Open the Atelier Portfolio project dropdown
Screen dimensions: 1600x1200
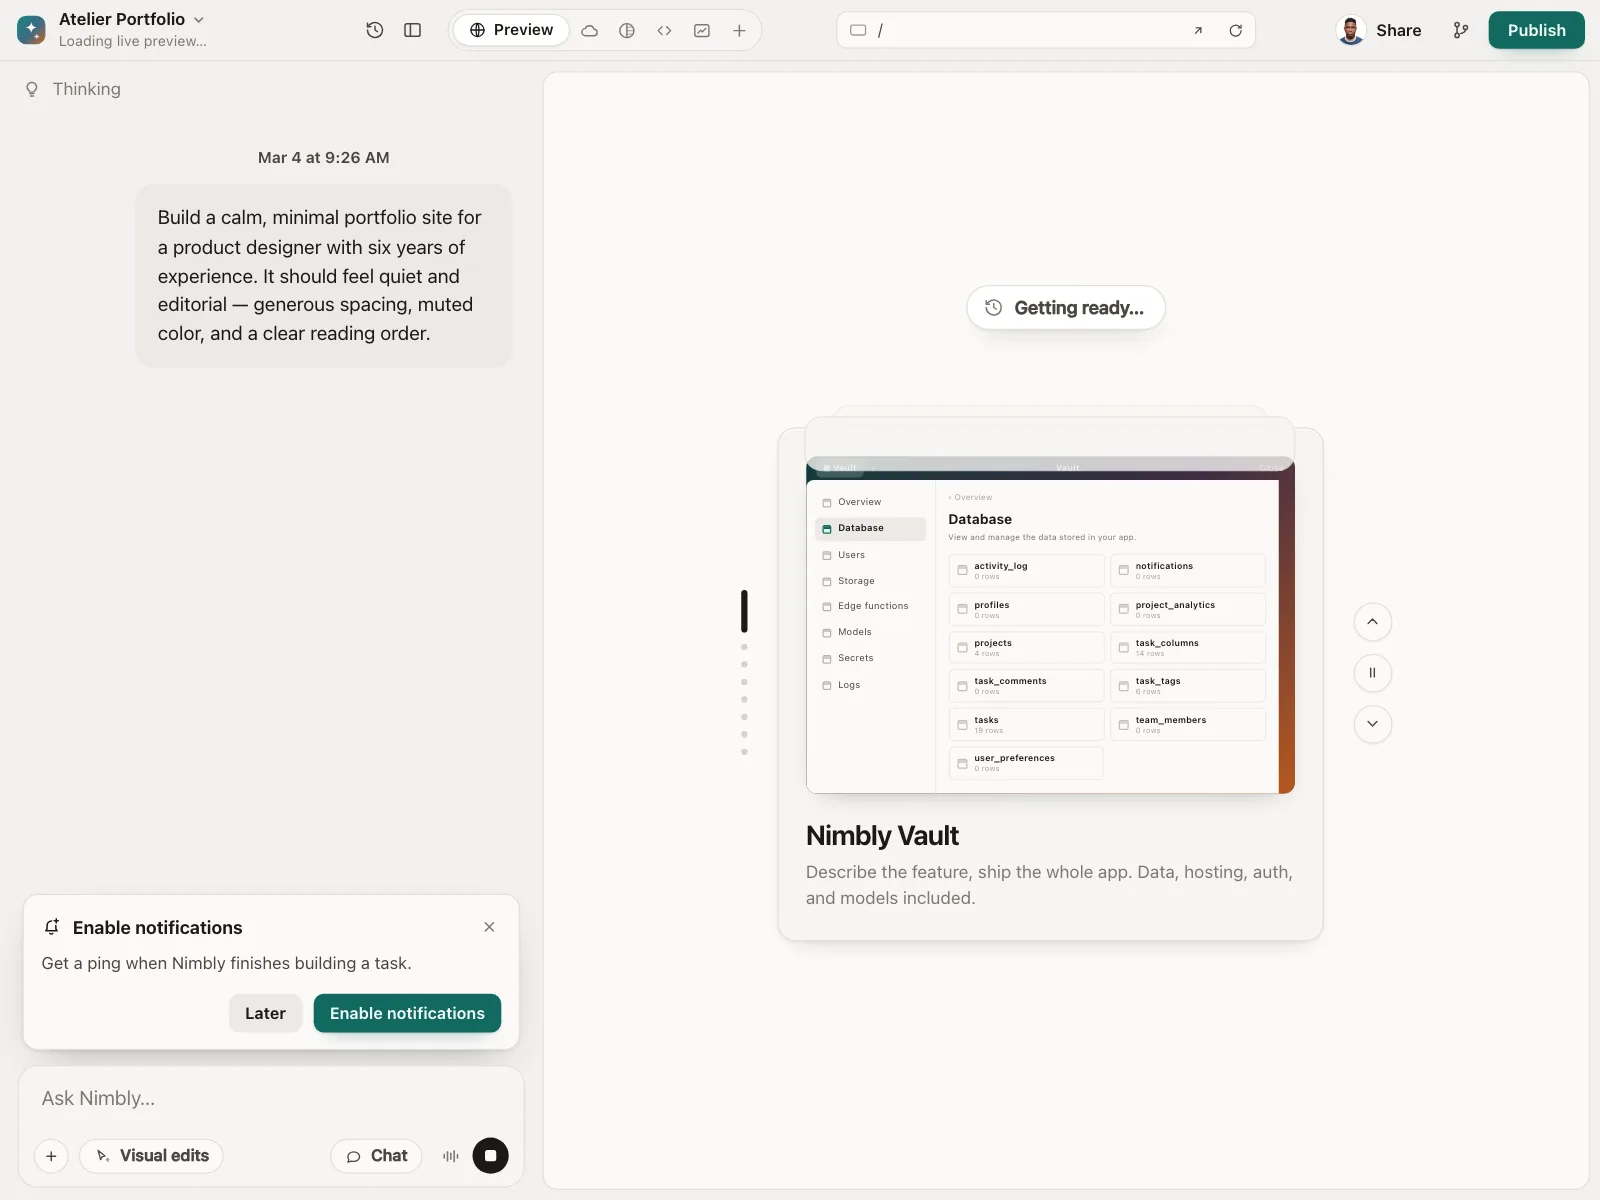point(131,19)
